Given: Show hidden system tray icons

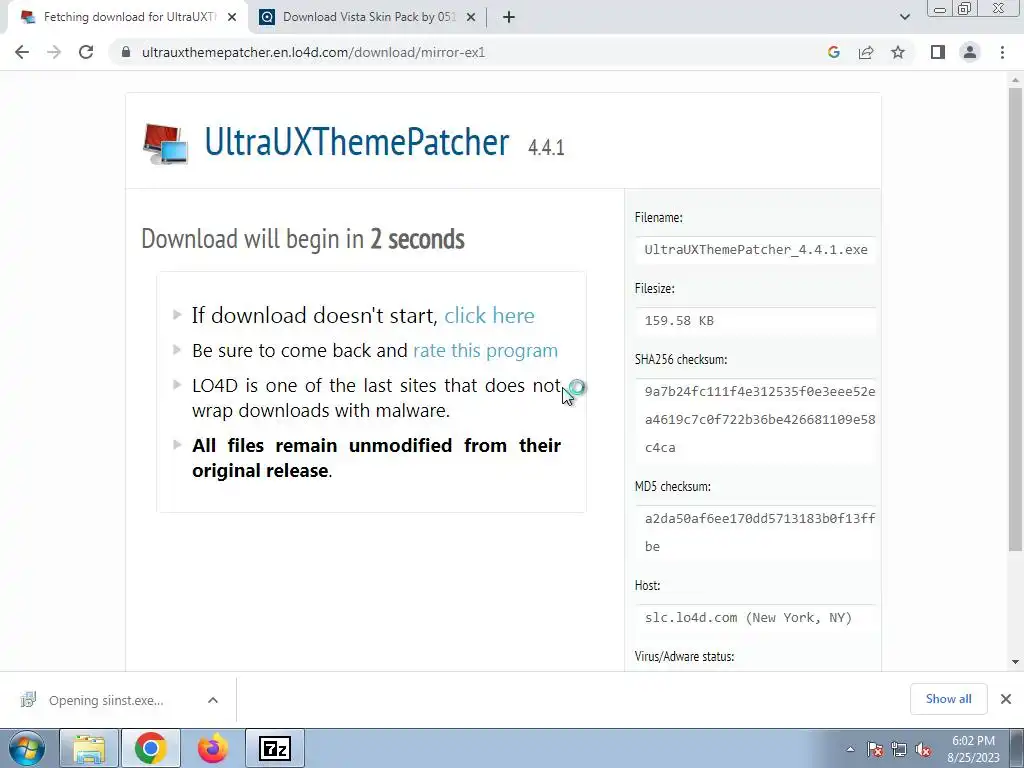Looking at the screenshot, I should (x=850, y=749).
